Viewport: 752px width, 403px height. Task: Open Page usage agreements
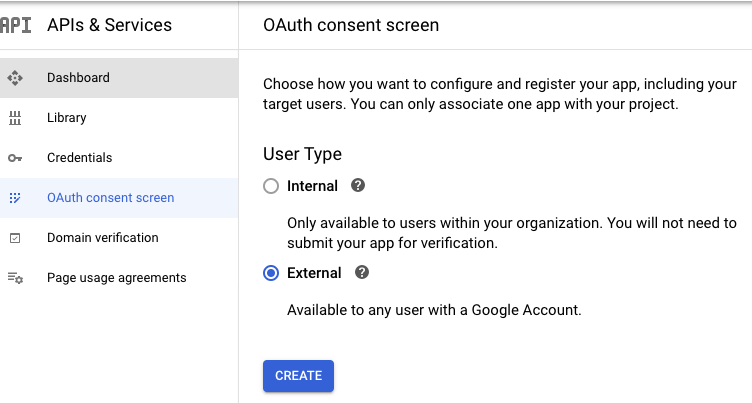pos(116,278)
